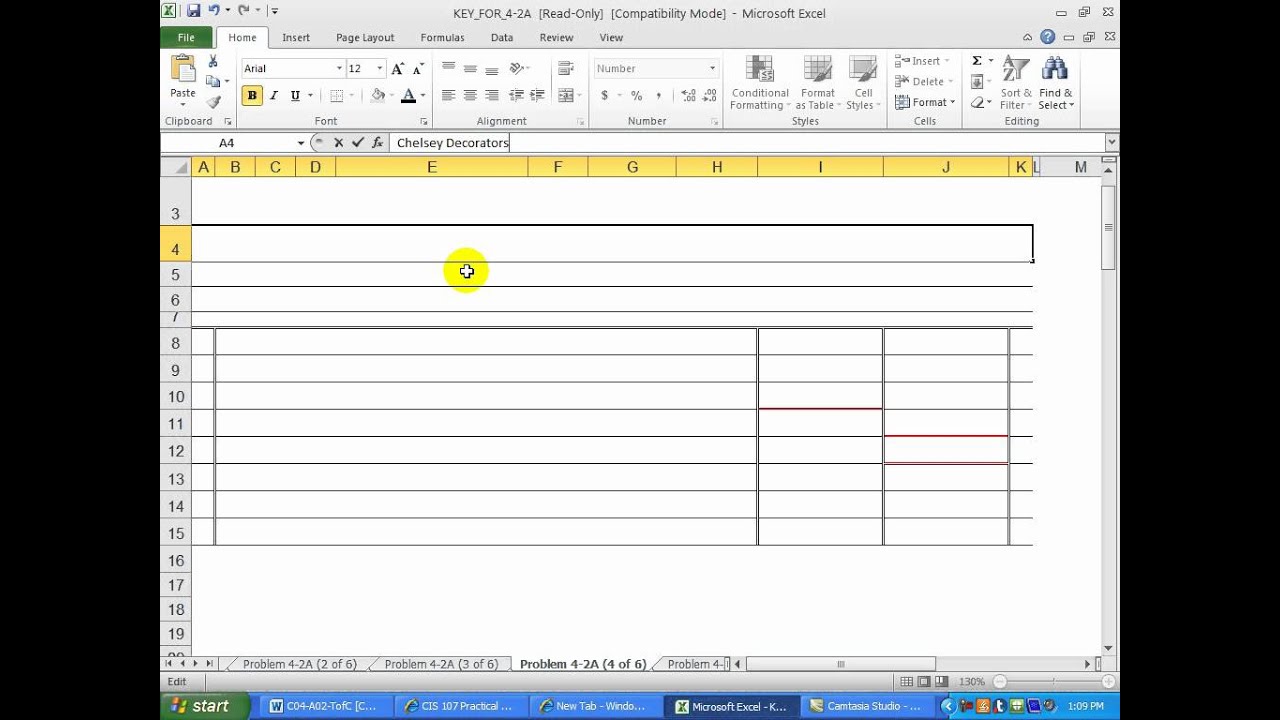The width and height of the screenshot is (1280, 720).
Task: Select sheet tab Problem 4-2A (2 of 6)
Action: pyautogui.click(x=299, y=664)
